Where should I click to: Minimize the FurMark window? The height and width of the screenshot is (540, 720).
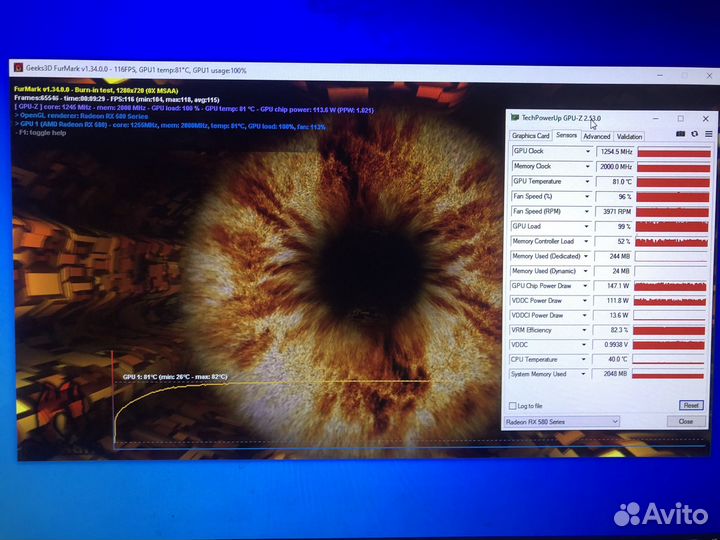click(x=660, y=75)
